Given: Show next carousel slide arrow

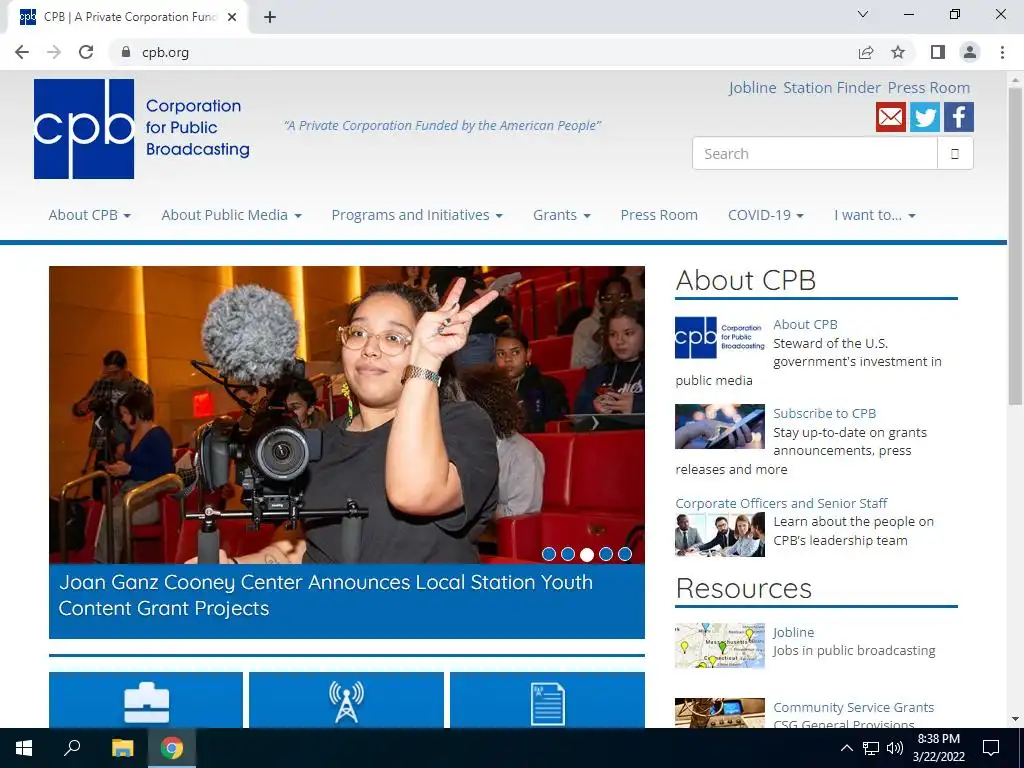Looking at the screenshot, I should pos(595,423).
